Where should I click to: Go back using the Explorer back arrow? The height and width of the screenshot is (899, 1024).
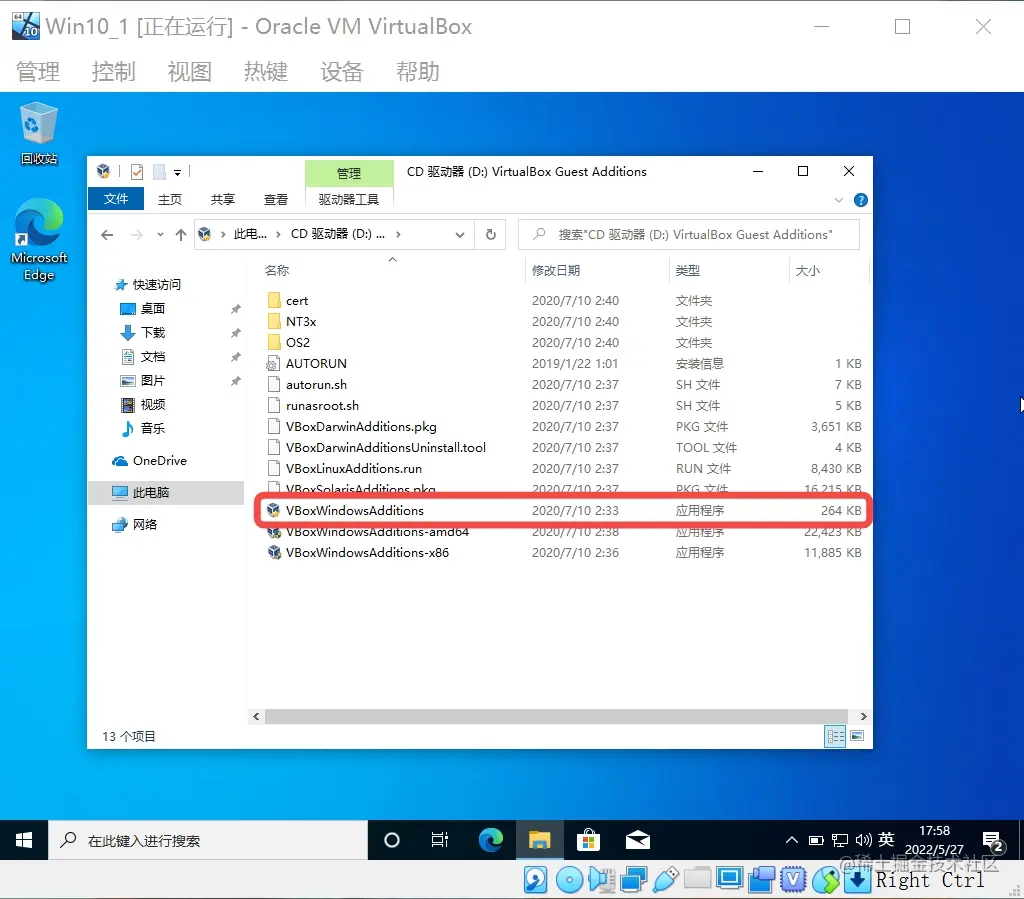107,235
